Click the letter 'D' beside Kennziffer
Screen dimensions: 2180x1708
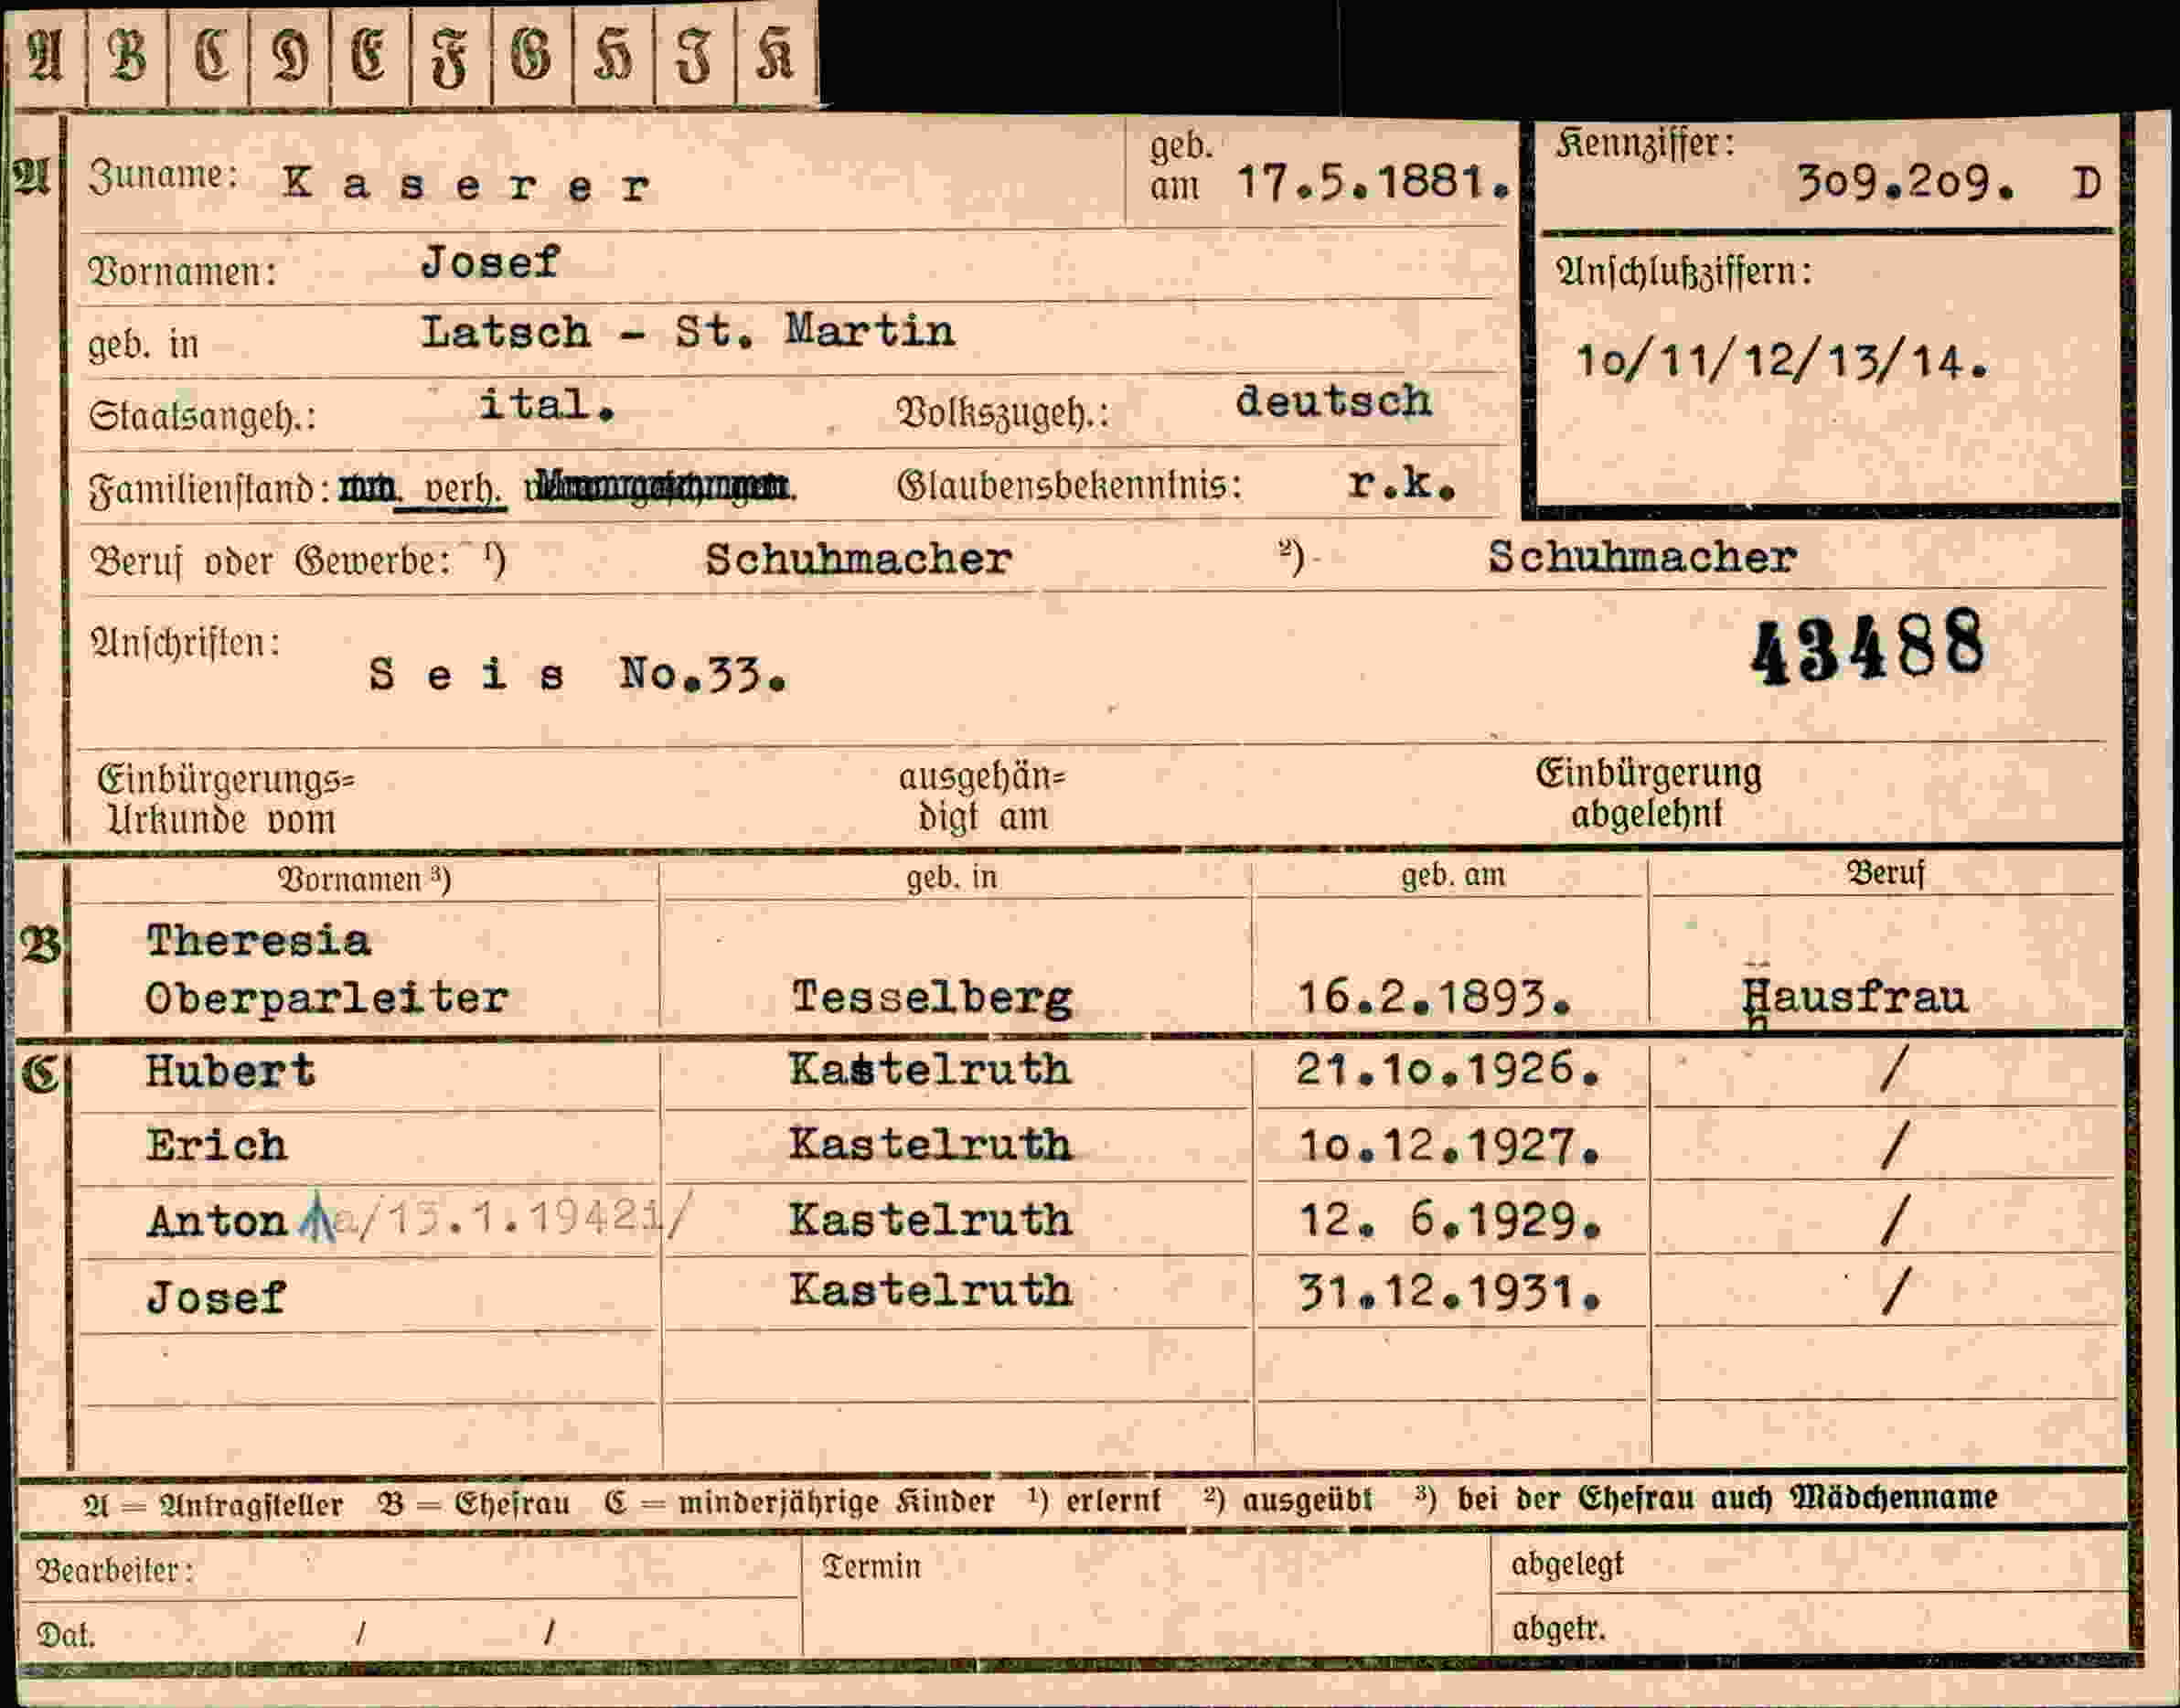point(2087,183)
